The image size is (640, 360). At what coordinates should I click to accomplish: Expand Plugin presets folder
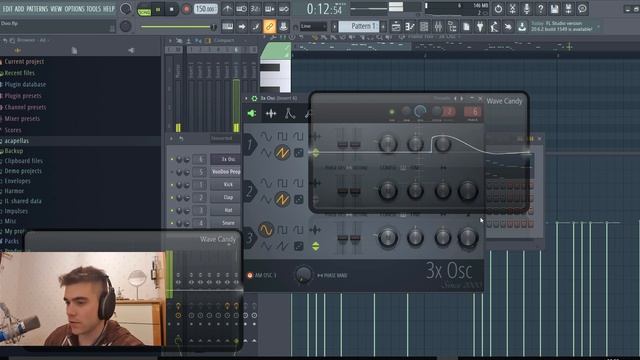22,96
